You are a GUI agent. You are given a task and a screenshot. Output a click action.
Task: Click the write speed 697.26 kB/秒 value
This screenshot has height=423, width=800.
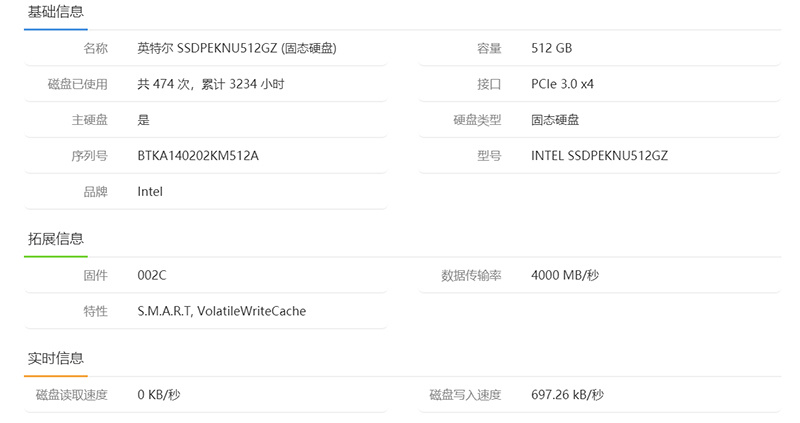pyautogui.click(x=567, y=395)
